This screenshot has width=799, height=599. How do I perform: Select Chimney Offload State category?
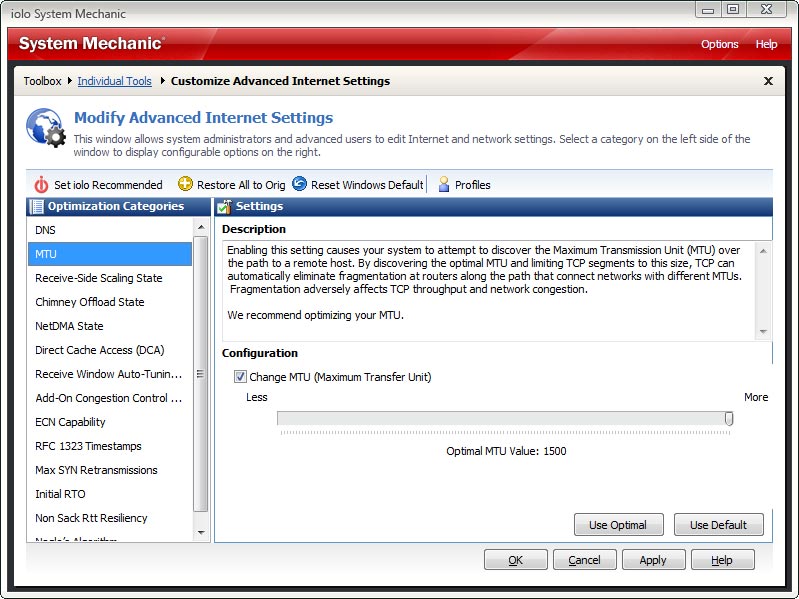coord(110,302)
